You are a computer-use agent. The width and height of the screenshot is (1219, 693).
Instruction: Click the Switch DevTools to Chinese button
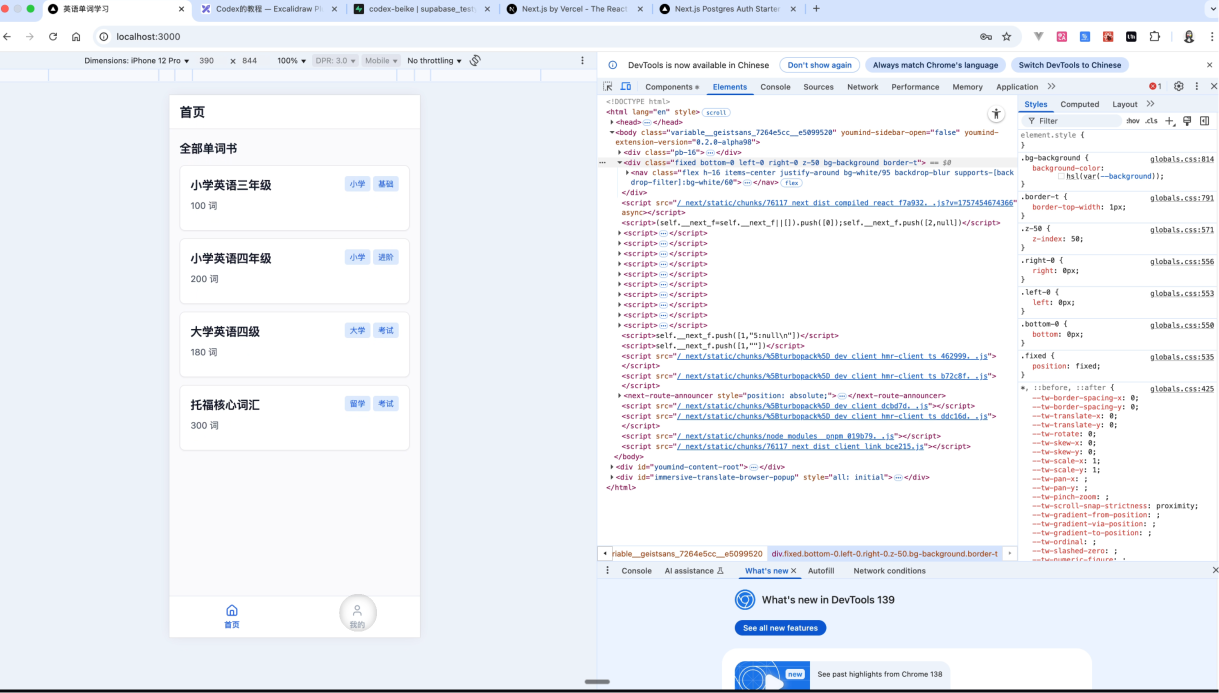[x=1069, y=65]
